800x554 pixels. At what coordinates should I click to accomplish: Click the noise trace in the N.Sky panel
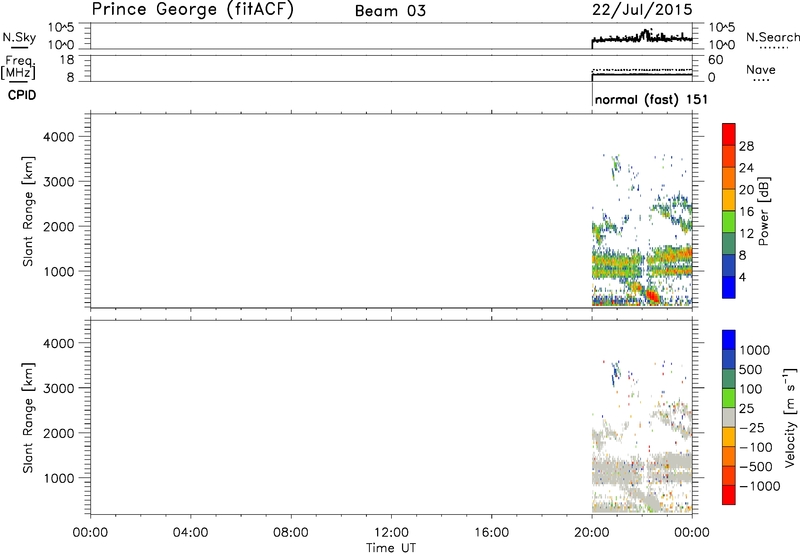[x=642, y=38]
